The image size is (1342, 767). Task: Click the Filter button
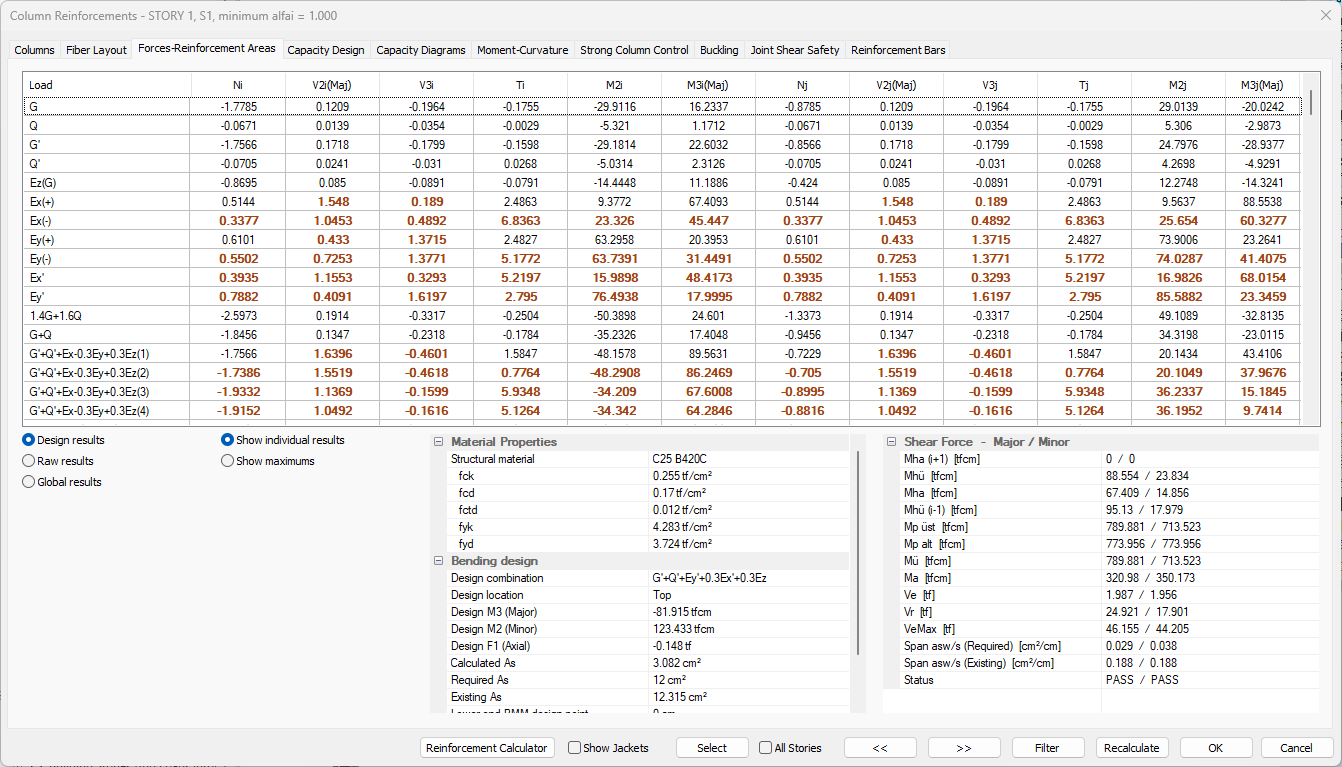coord(1047,748)
